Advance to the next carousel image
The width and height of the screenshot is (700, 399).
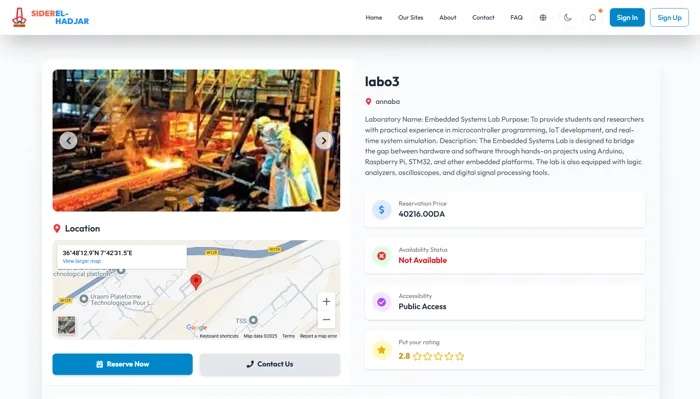324,141
